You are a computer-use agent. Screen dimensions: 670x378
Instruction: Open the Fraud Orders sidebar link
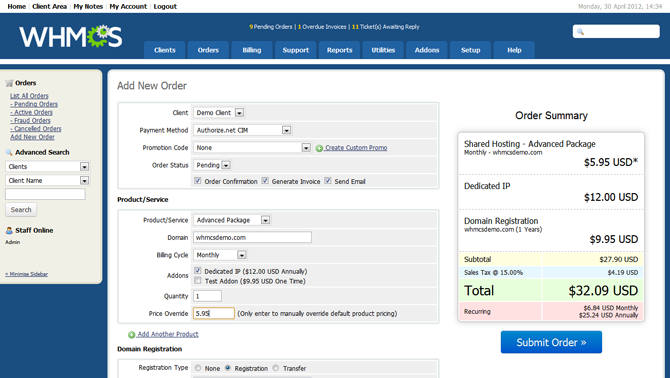[30, 120]
